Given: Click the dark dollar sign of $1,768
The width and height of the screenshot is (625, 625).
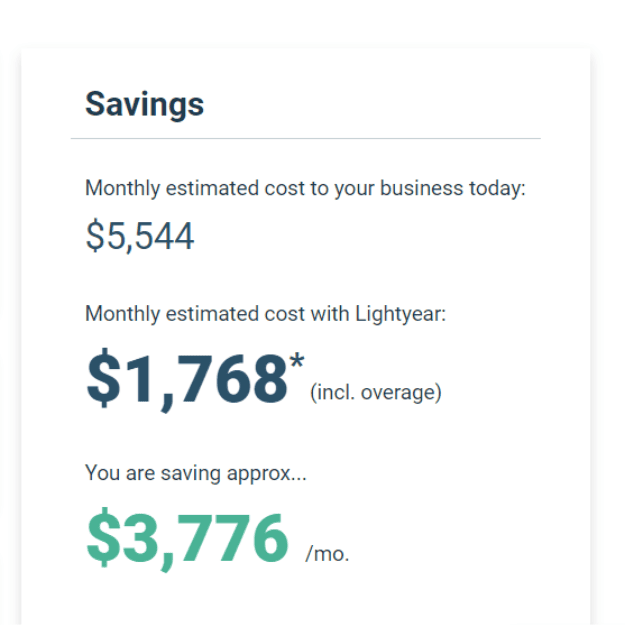Looking at the screenshot, I should [x=103, y=378].
